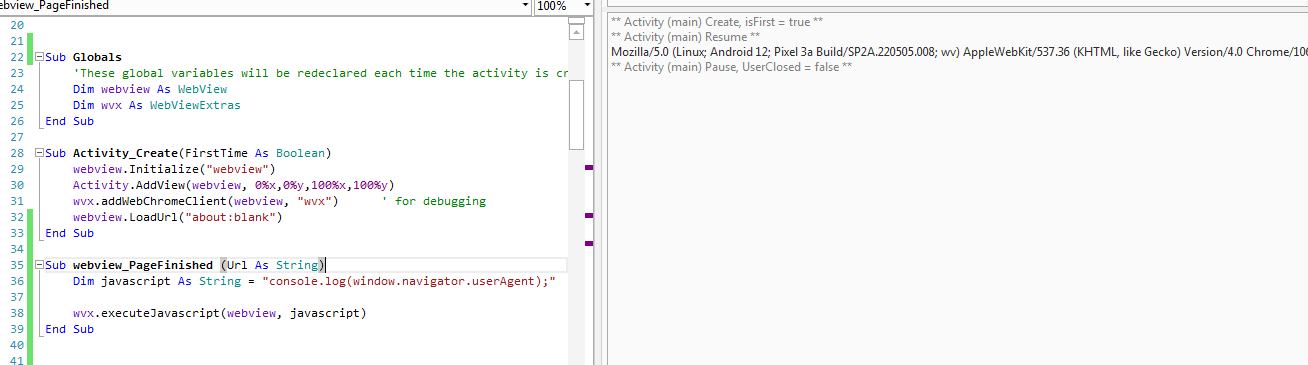Click the editor scrollbar up arrow
Viewport: 1308px width, 365px height.
(x=576, y=32)
